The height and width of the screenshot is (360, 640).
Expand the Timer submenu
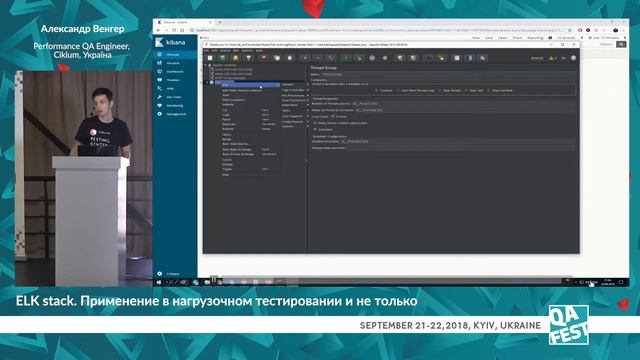pyautogui.click(x=294, y=110)
